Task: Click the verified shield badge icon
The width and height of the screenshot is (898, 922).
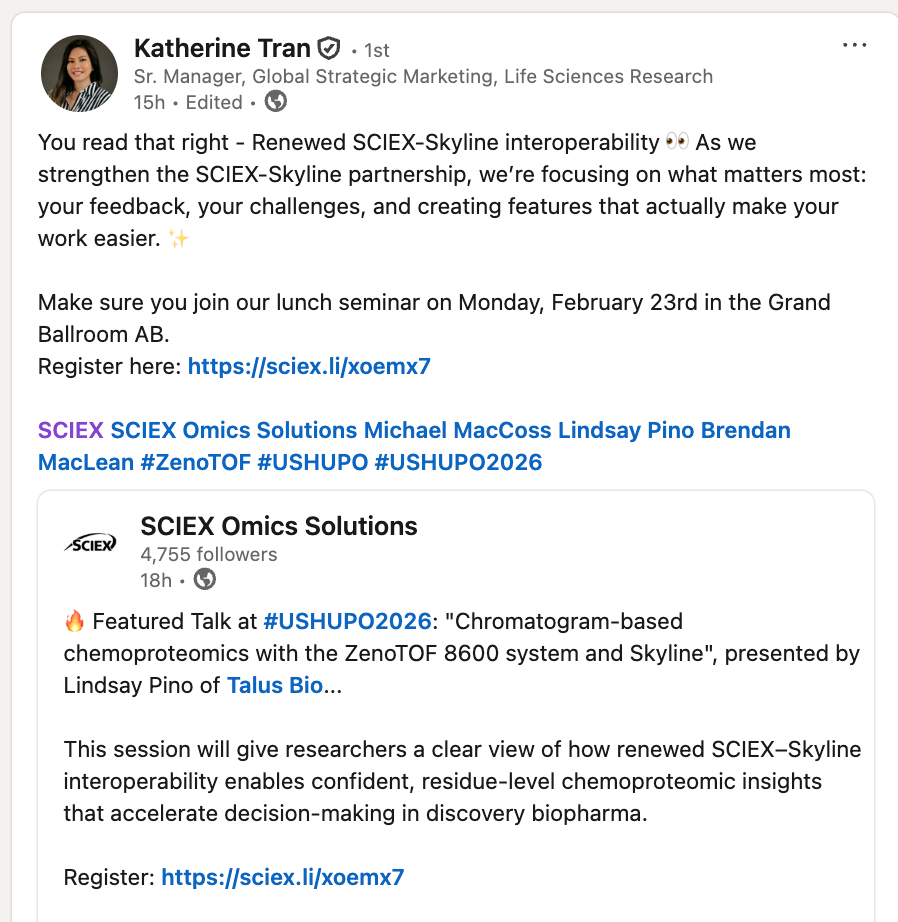Action: (x=328, y=48)
